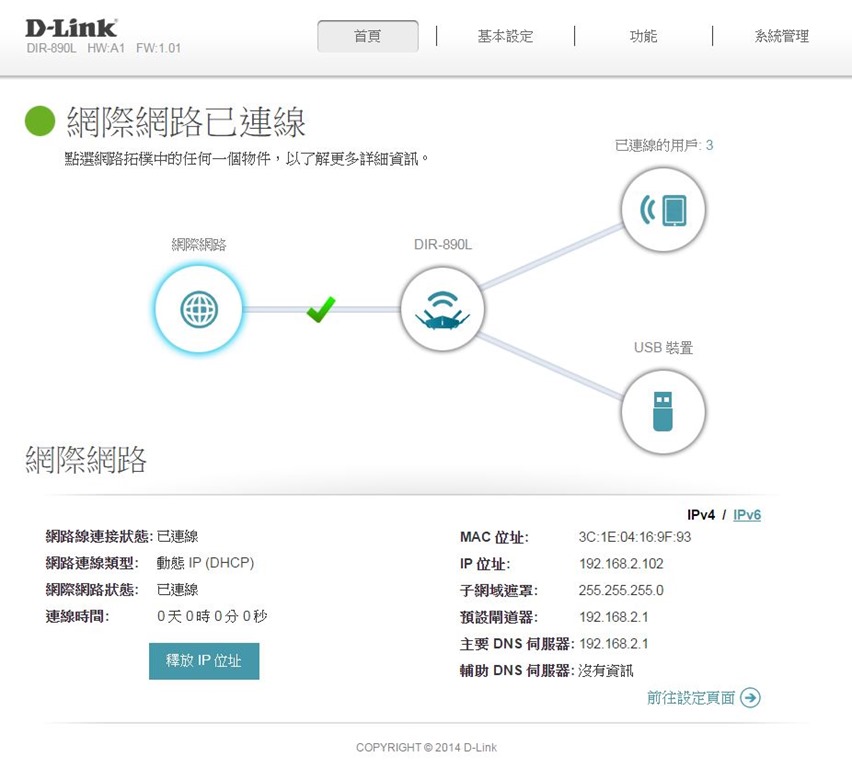Switch to the 首頁 tab
This screenshot has height=768, width=852.
(368, 36)
